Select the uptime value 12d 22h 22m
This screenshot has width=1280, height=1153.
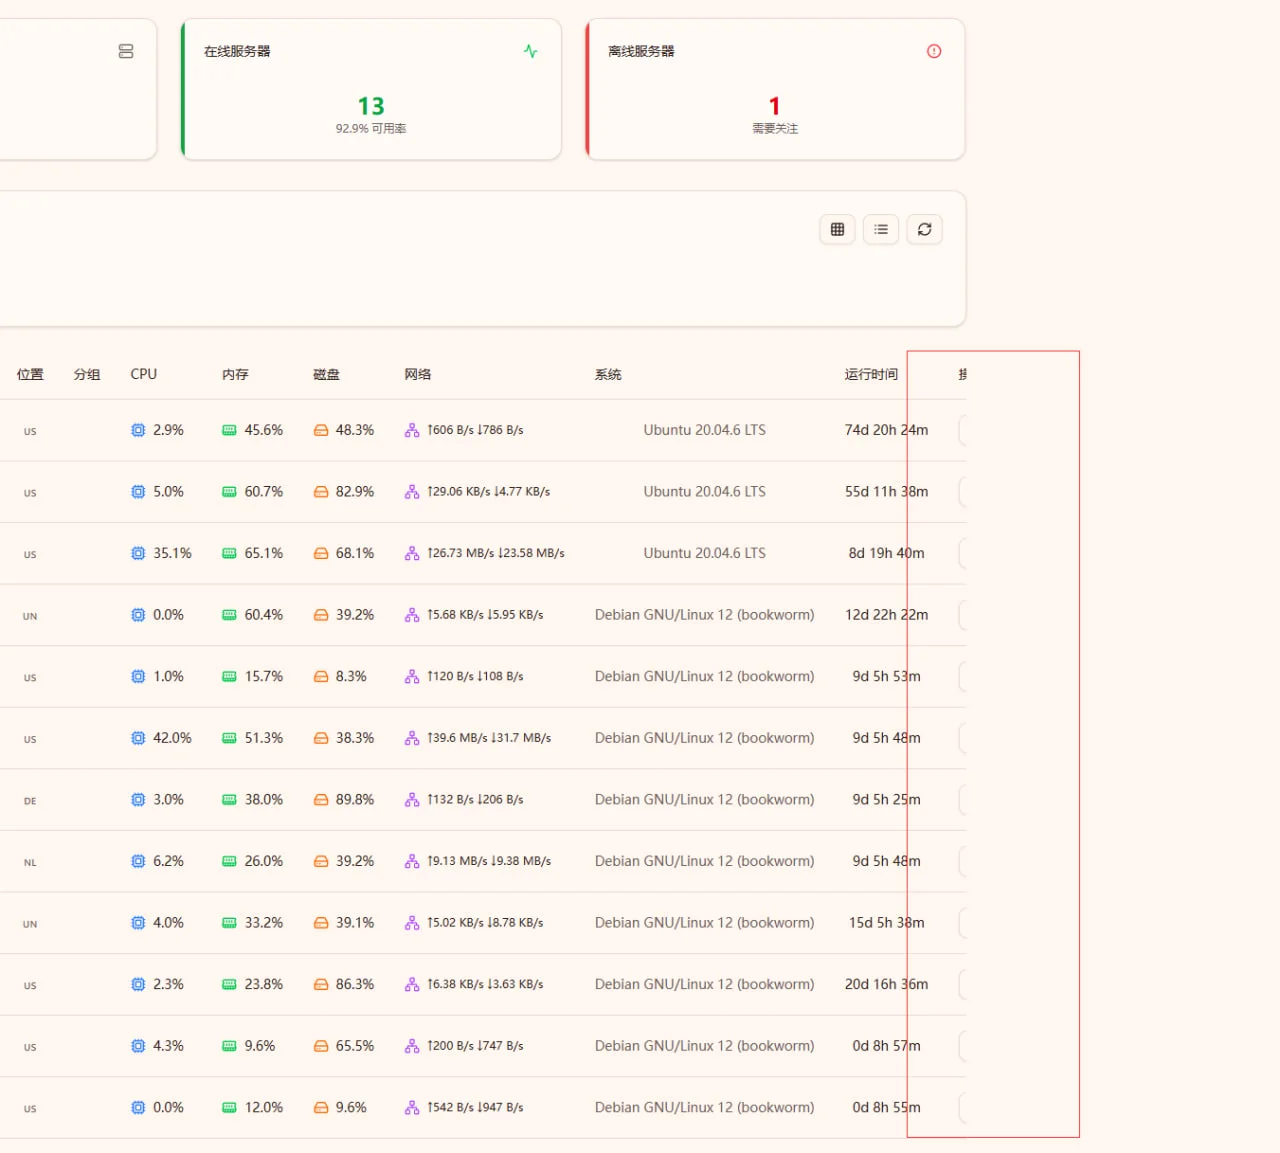click(886, 615)
